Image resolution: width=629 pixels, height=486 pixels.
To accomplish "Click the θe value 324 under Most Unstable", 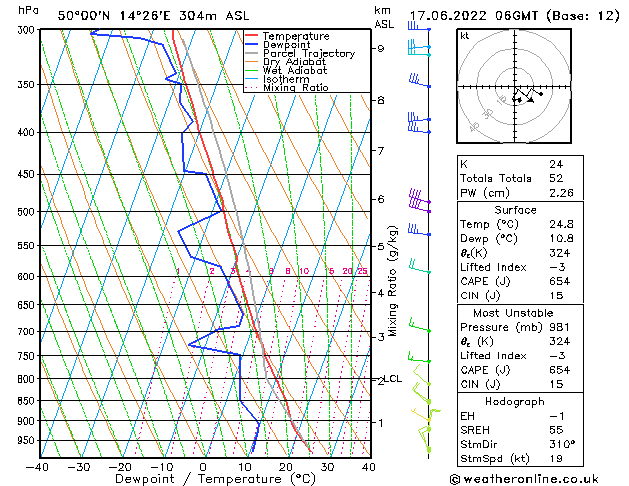I will (560, 341).
